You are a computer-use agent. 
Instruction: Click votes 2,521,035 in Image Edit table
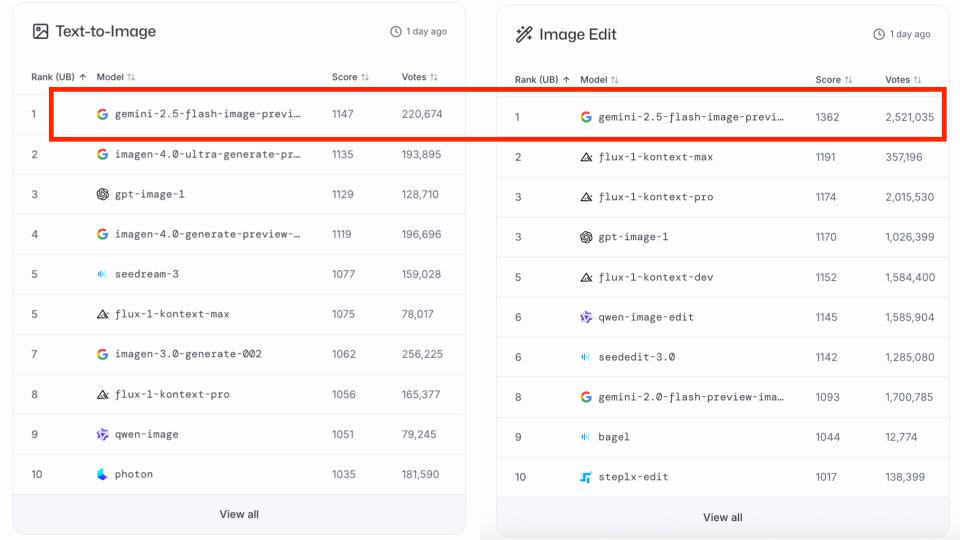(x=910, y=117)
